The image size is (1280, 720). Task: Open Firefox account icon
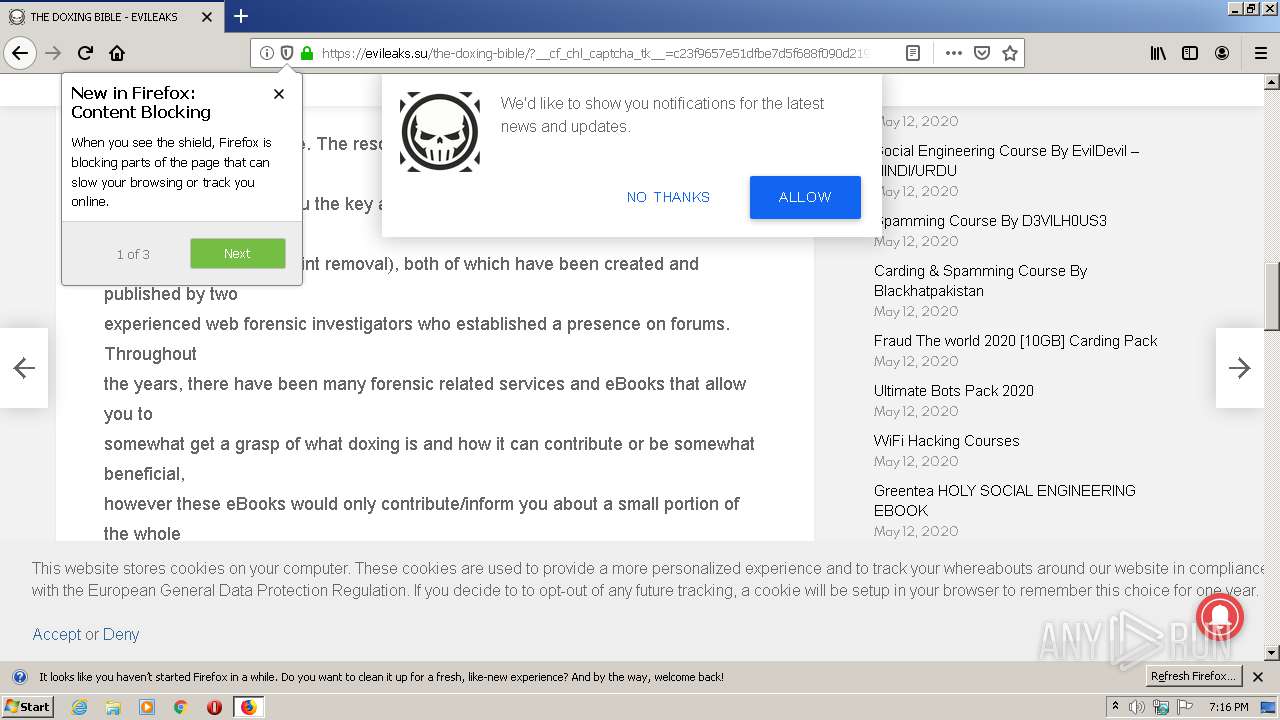click(1222, 53)
